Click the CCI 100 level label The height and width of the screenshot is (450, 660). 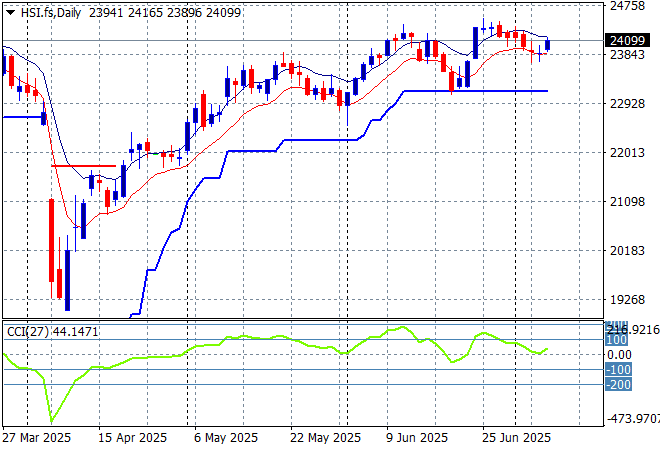point(617,340)
